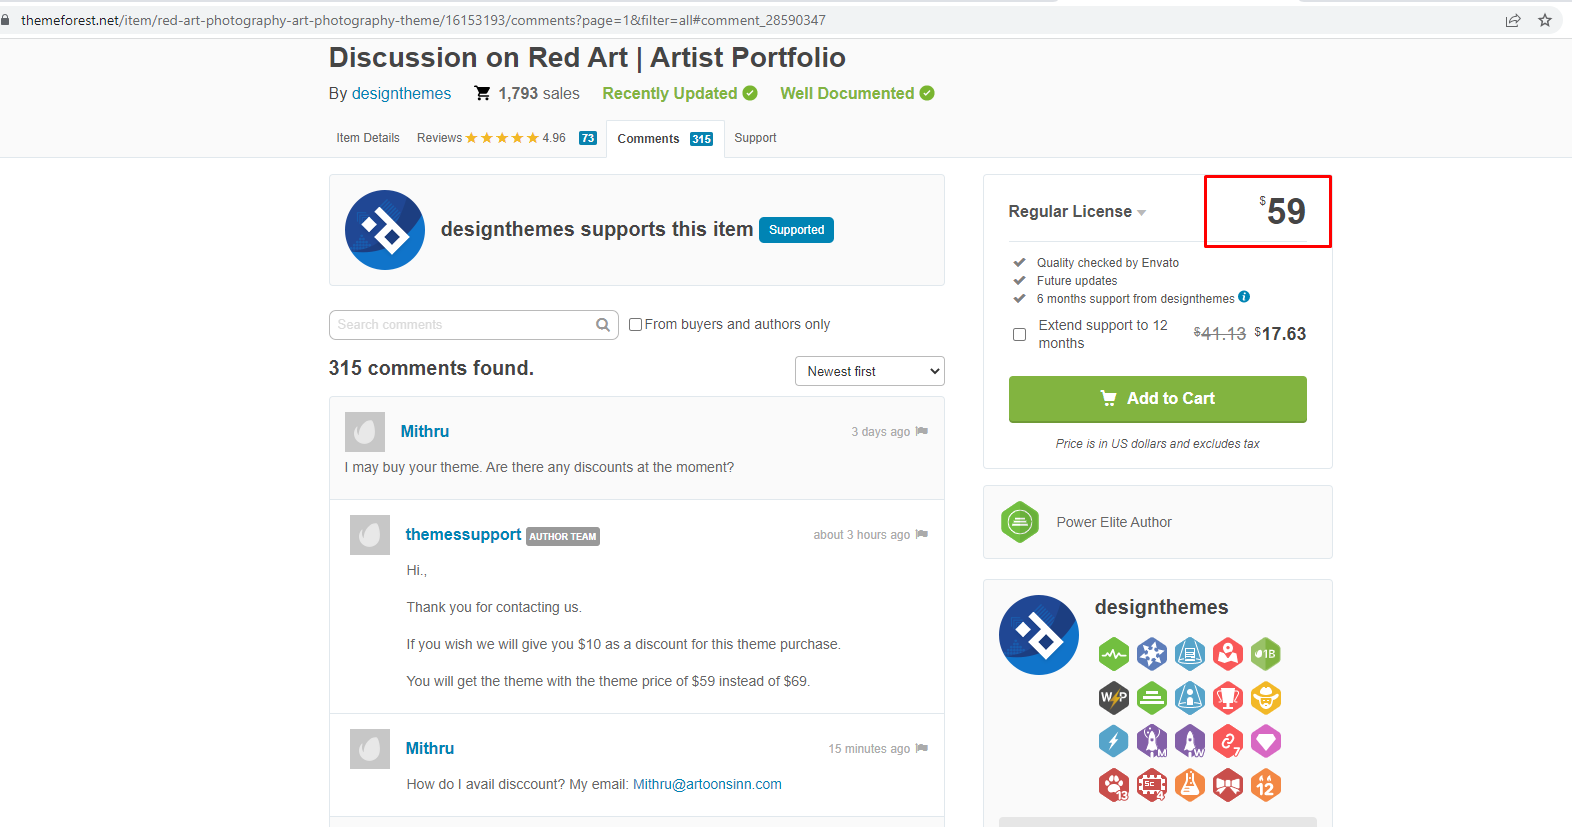Click the Power Elite Author hexagon icon

[1020, 522]
